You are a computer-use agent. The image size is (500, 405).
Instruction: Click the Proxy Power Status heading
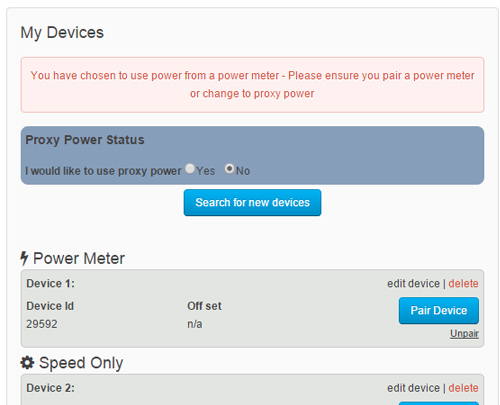coord(85,140)
